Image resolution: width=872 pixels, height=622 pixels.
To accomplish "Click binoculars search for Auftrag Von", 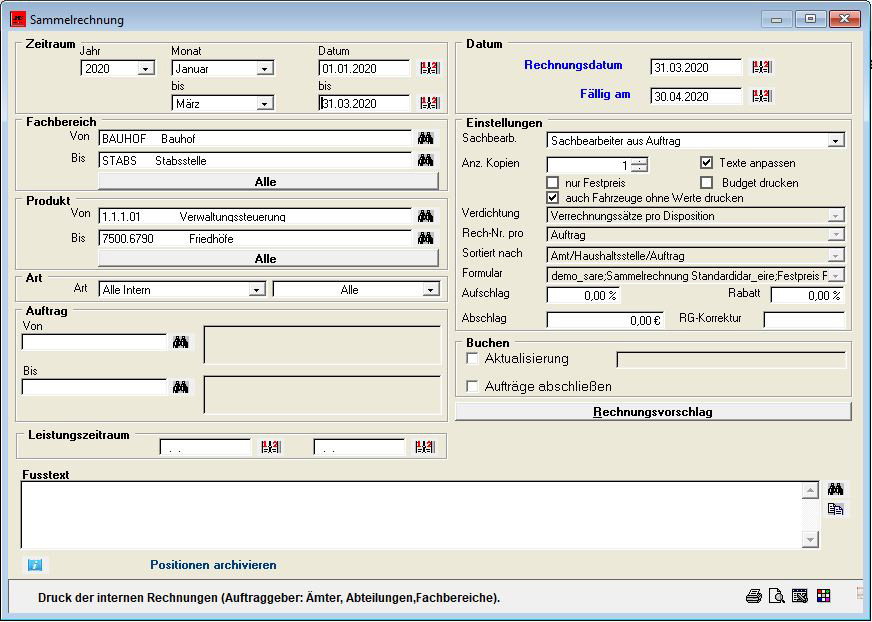I will [x=180, y=342].
